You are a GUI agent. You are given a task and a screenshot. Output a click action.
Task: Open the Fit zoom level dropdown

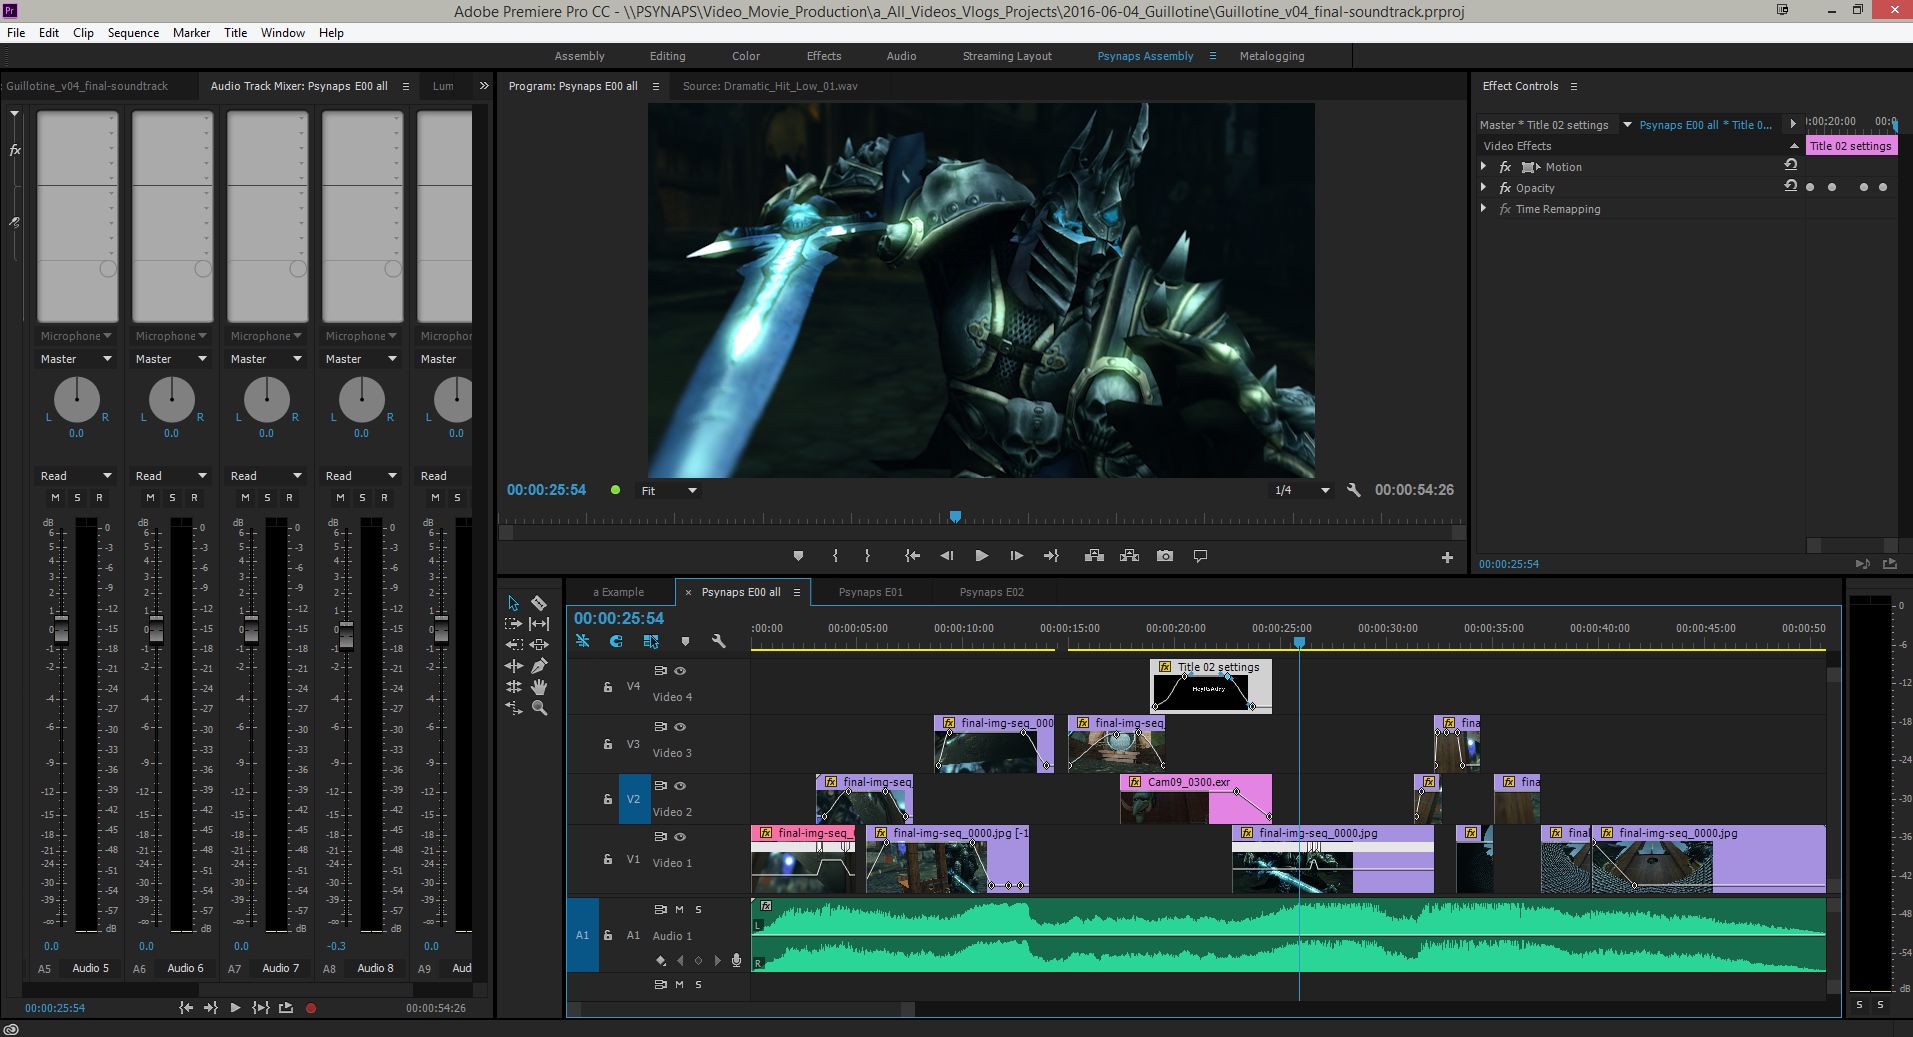(668, 491)
